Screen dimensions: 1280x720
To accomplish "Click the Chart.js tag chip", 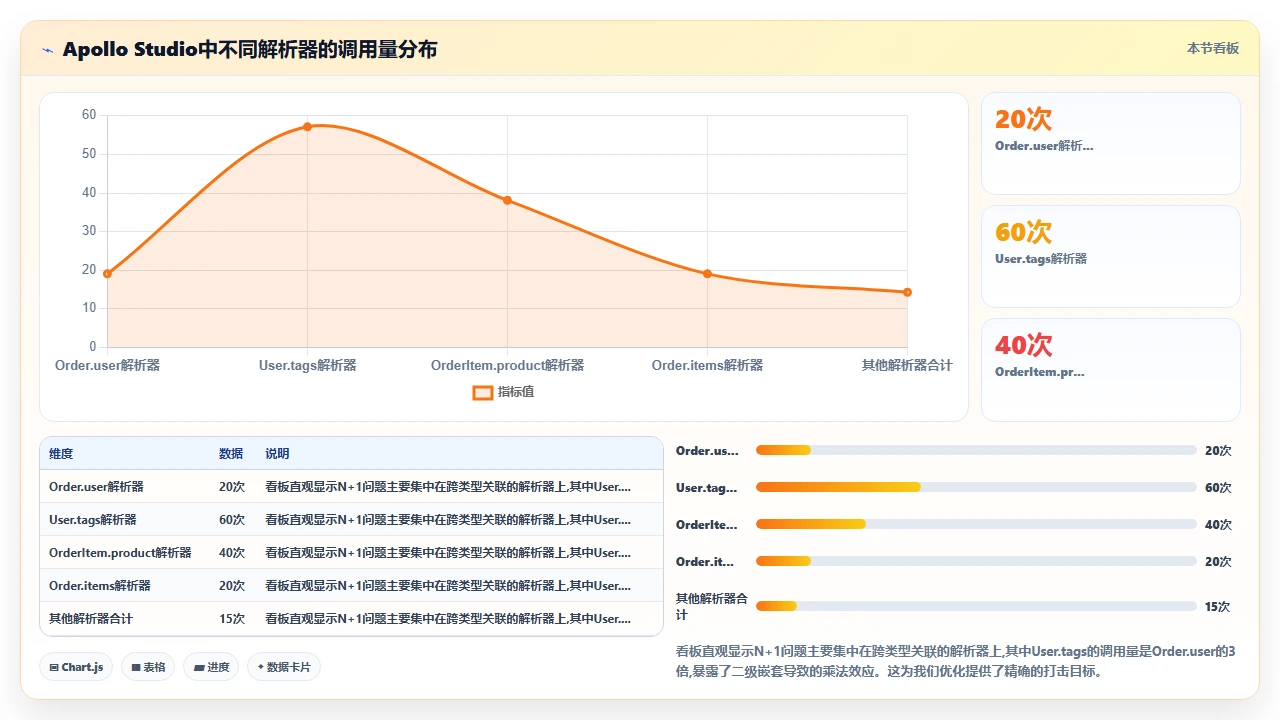I will click(76, 667).
